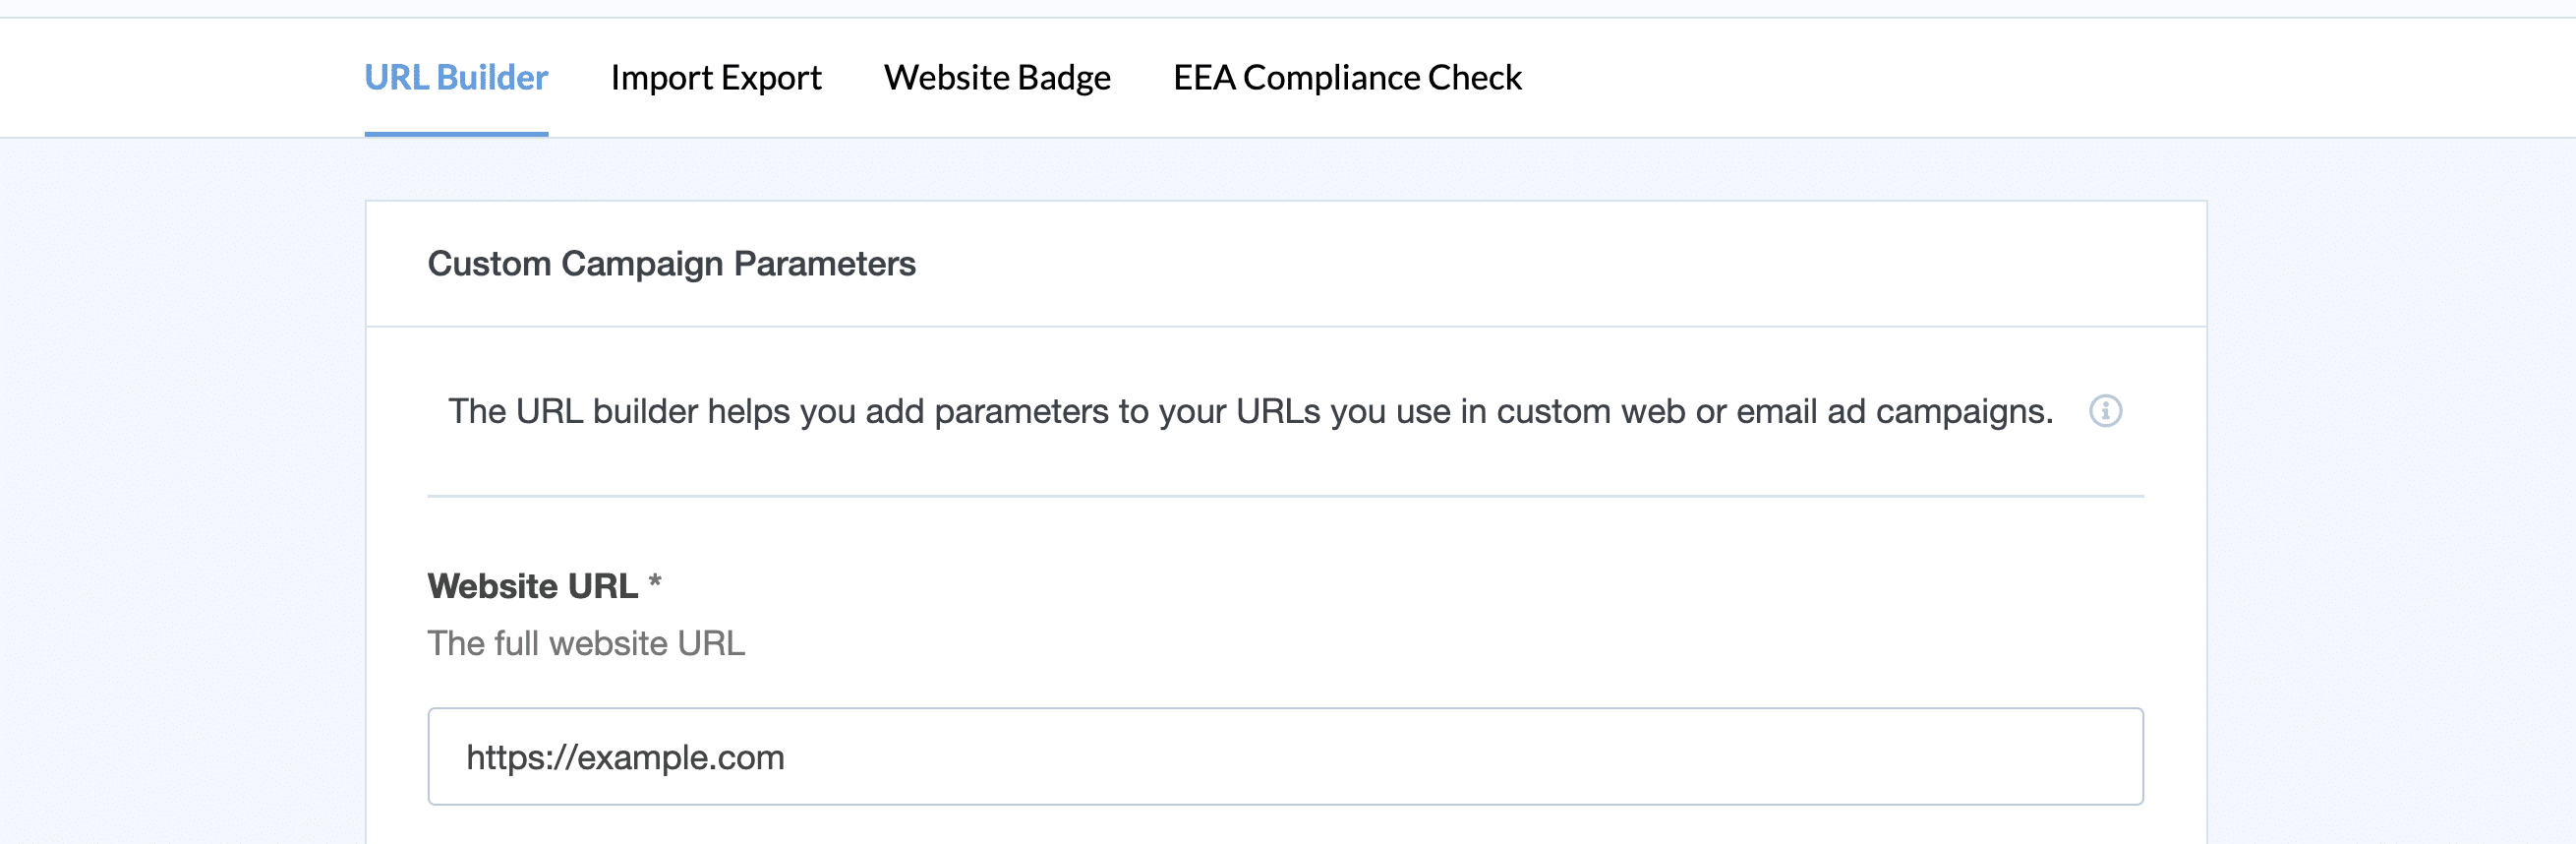Click the word "Parameters" in the panel heading
The height and width of the screenshot is (844, 2576).
(x=824, y=264)
